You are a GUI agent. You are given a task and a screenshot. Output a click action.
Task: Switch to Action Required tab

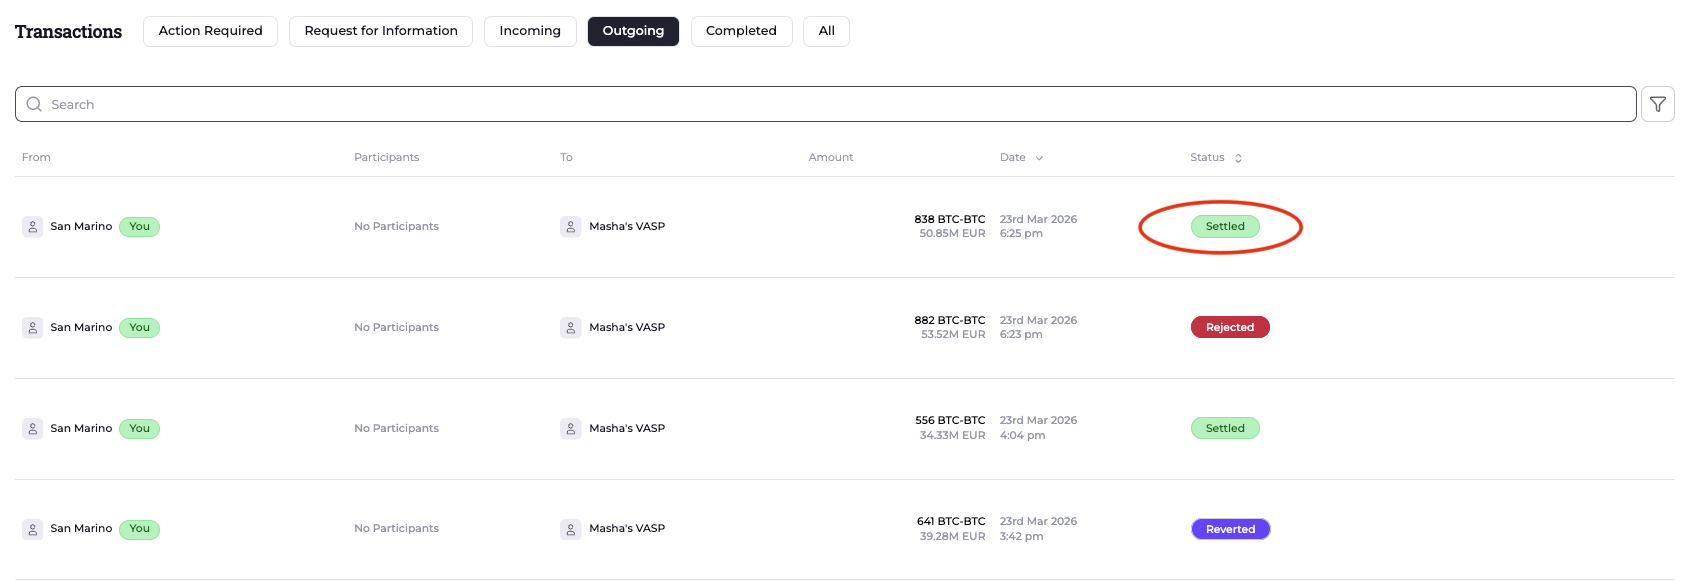(210, 31)
